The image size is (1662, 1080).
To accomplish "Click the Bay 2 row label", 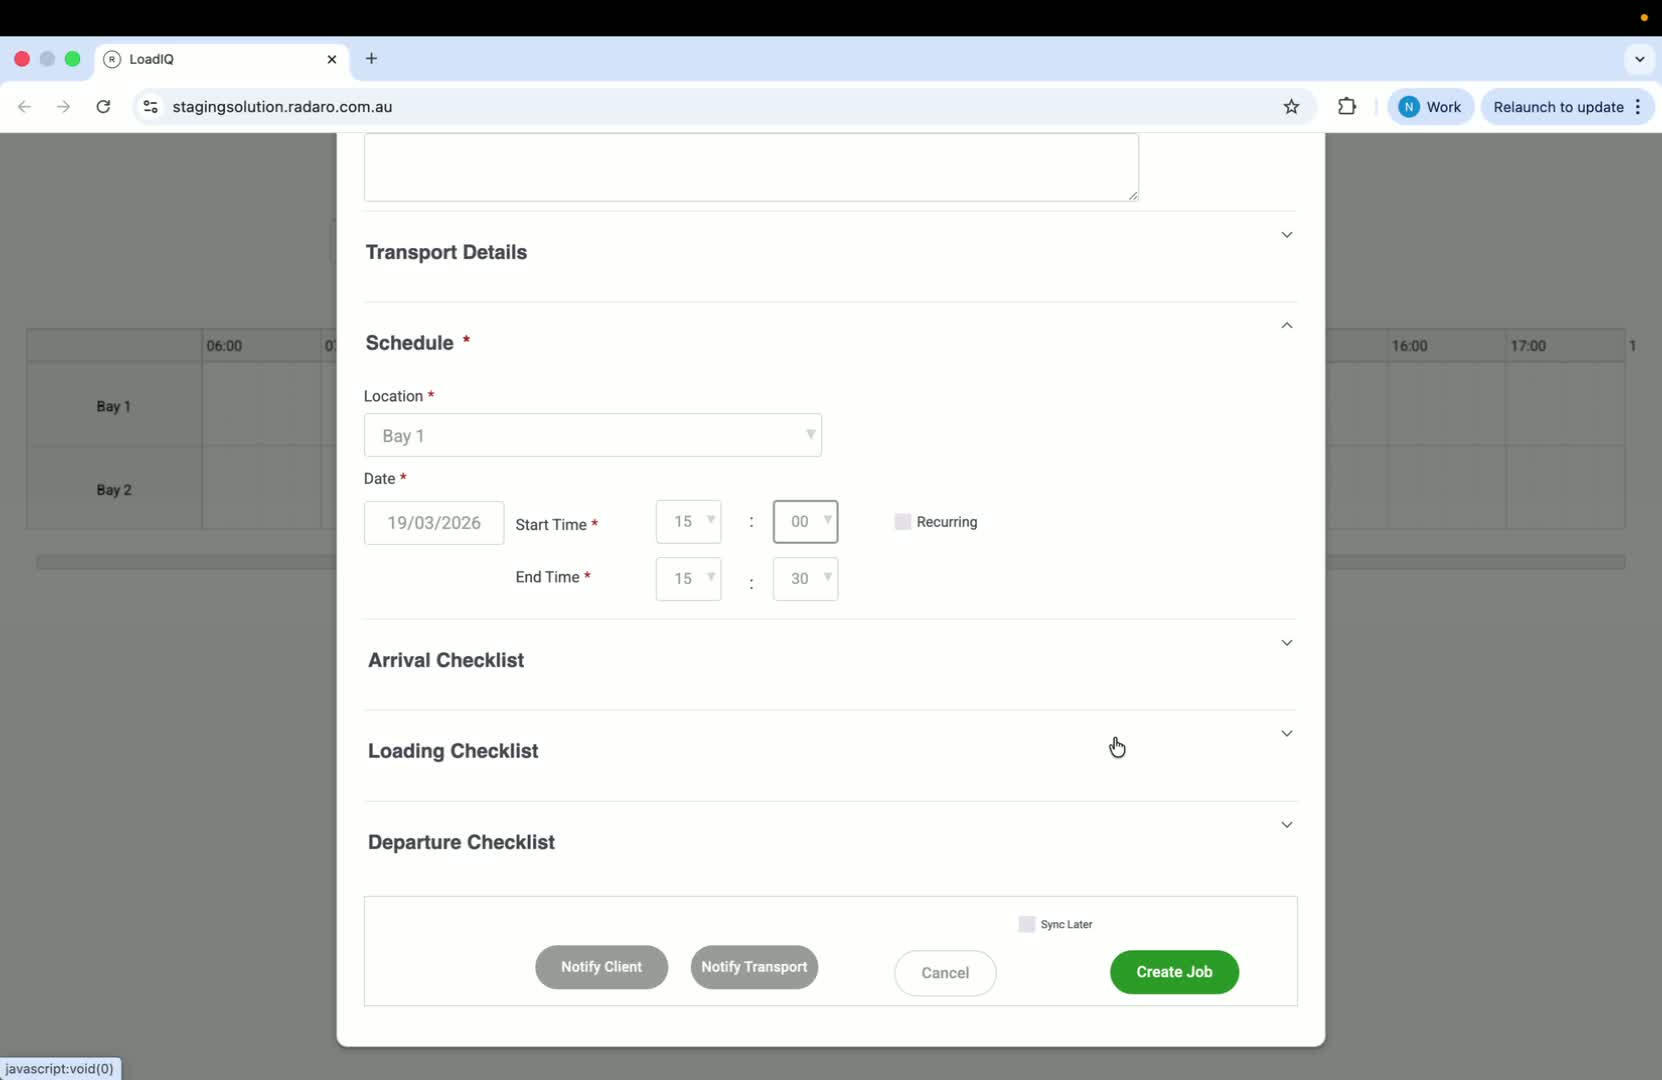I will point(114,490).
